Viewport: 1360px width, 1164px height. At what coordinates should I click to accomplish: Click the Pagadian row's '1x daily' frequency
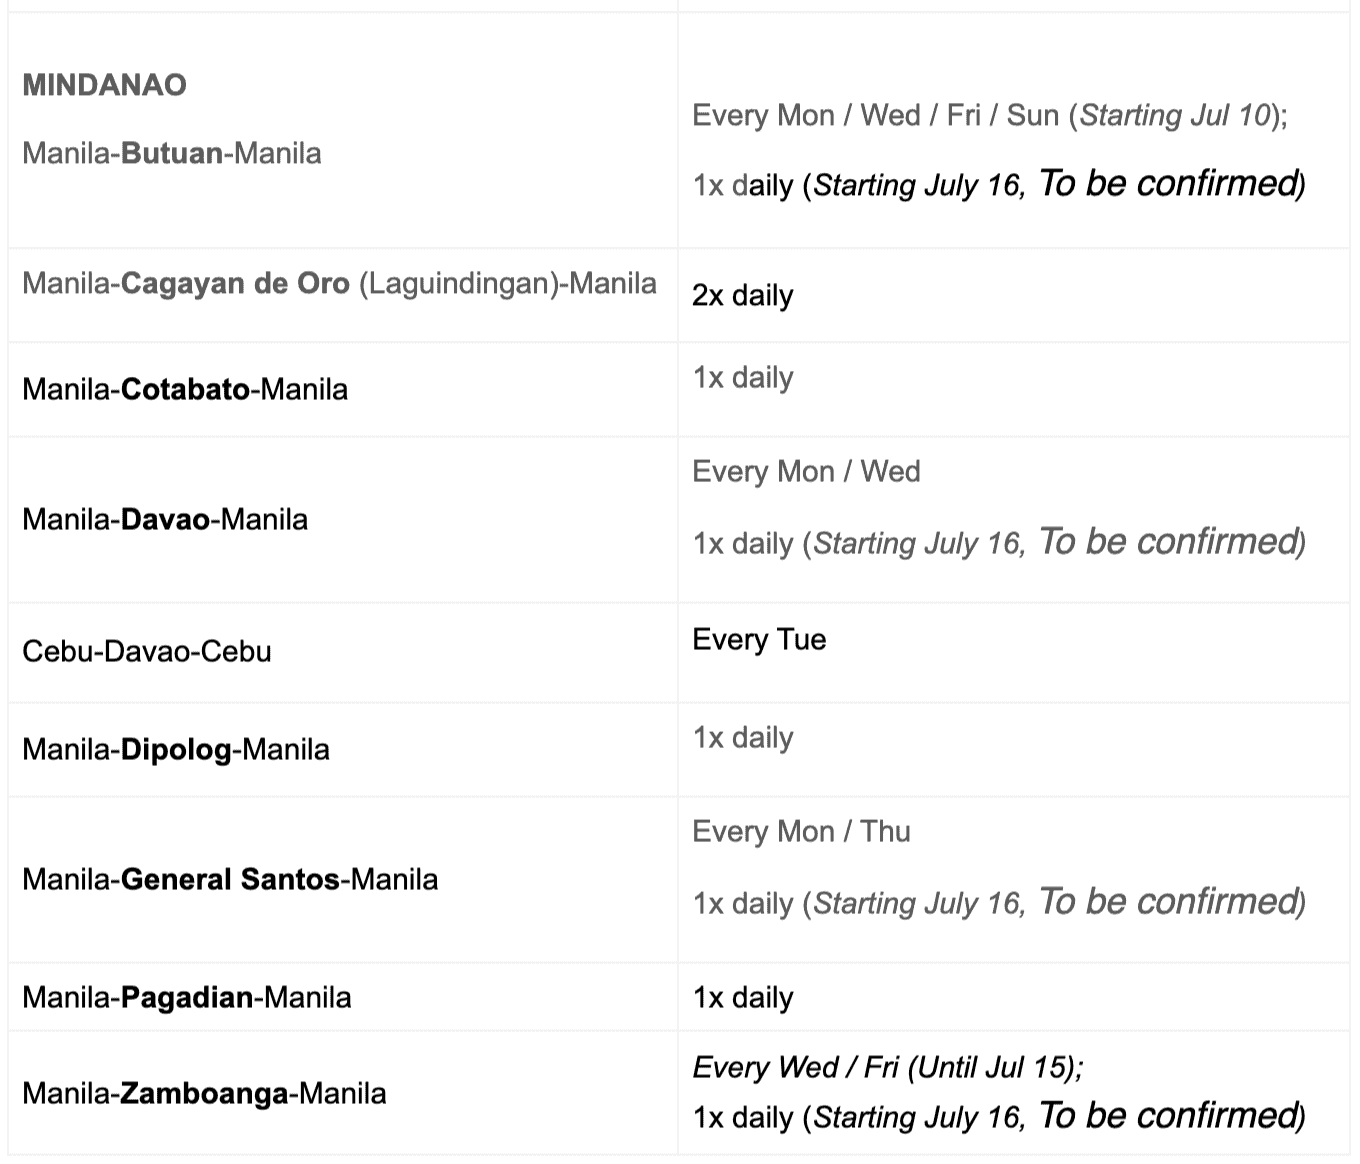(x=742, y=997)
